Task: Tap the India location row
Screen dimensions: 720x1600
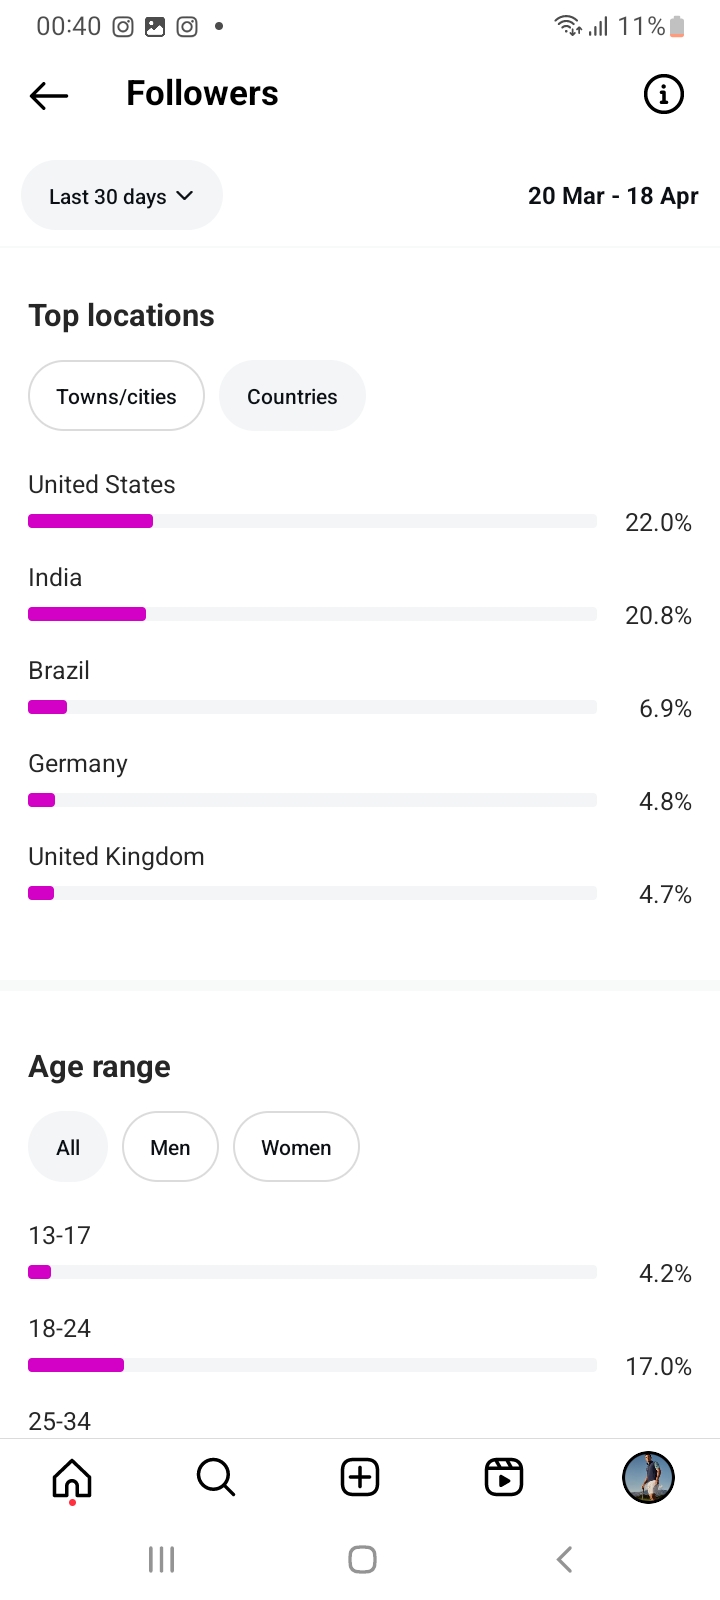Action: [312, 597]
